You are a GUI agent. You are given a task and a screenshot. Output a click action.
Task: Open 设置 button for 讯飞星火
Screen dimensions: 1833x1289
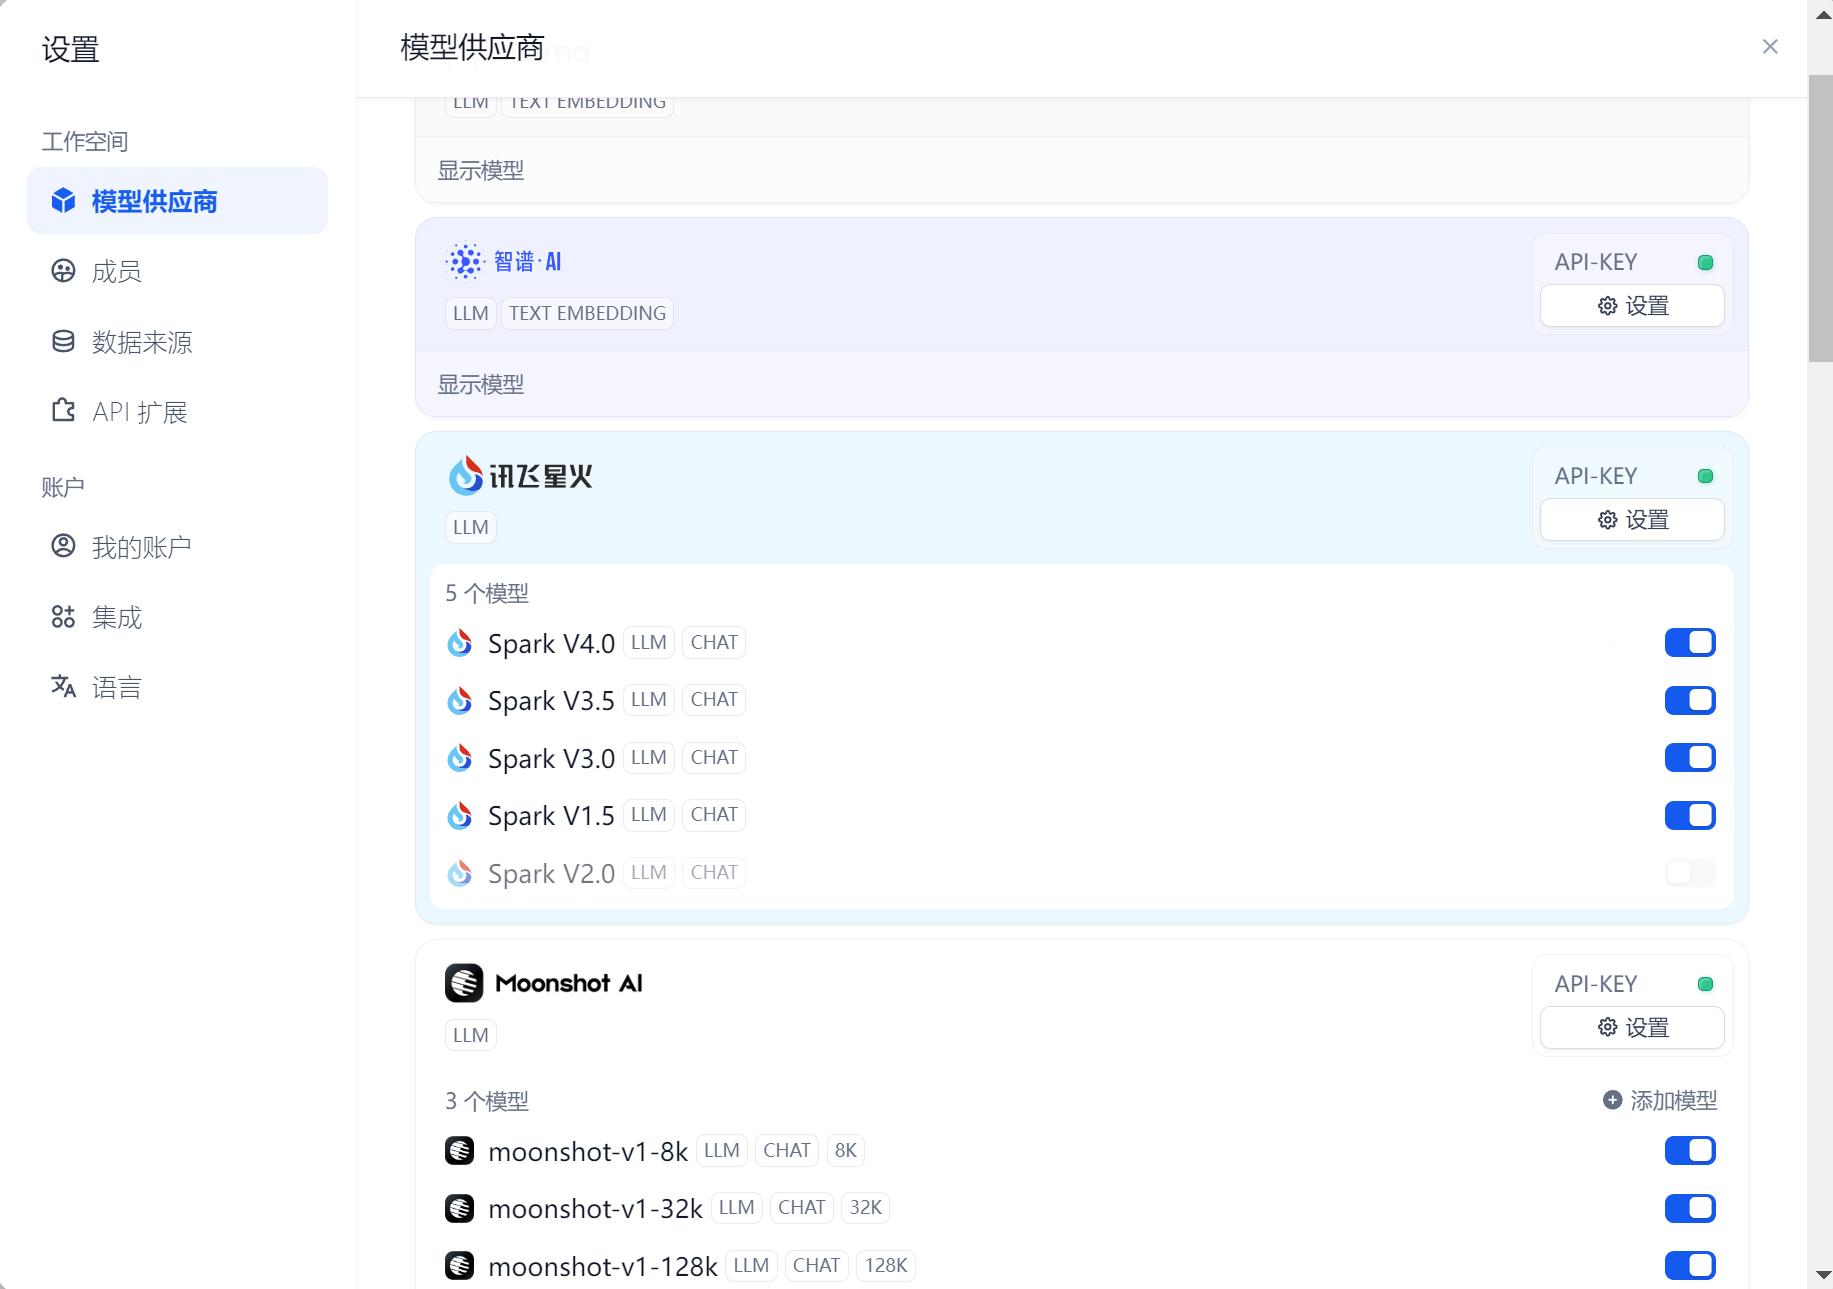[1632, 520]
